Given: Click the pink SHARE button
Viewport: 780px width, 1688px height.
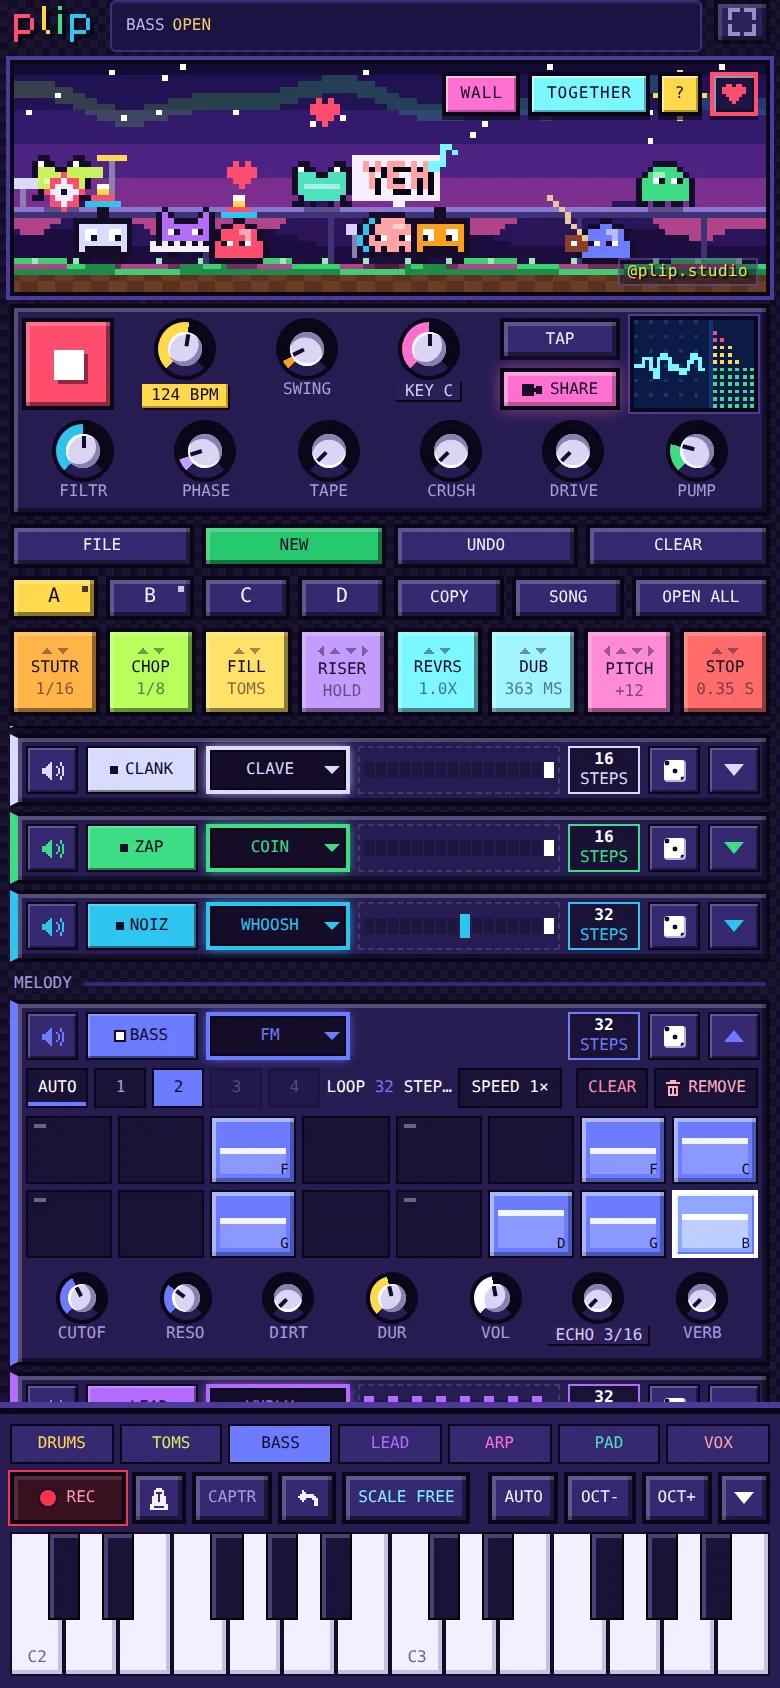Looking at the screenshot, I should pos(560,390).
